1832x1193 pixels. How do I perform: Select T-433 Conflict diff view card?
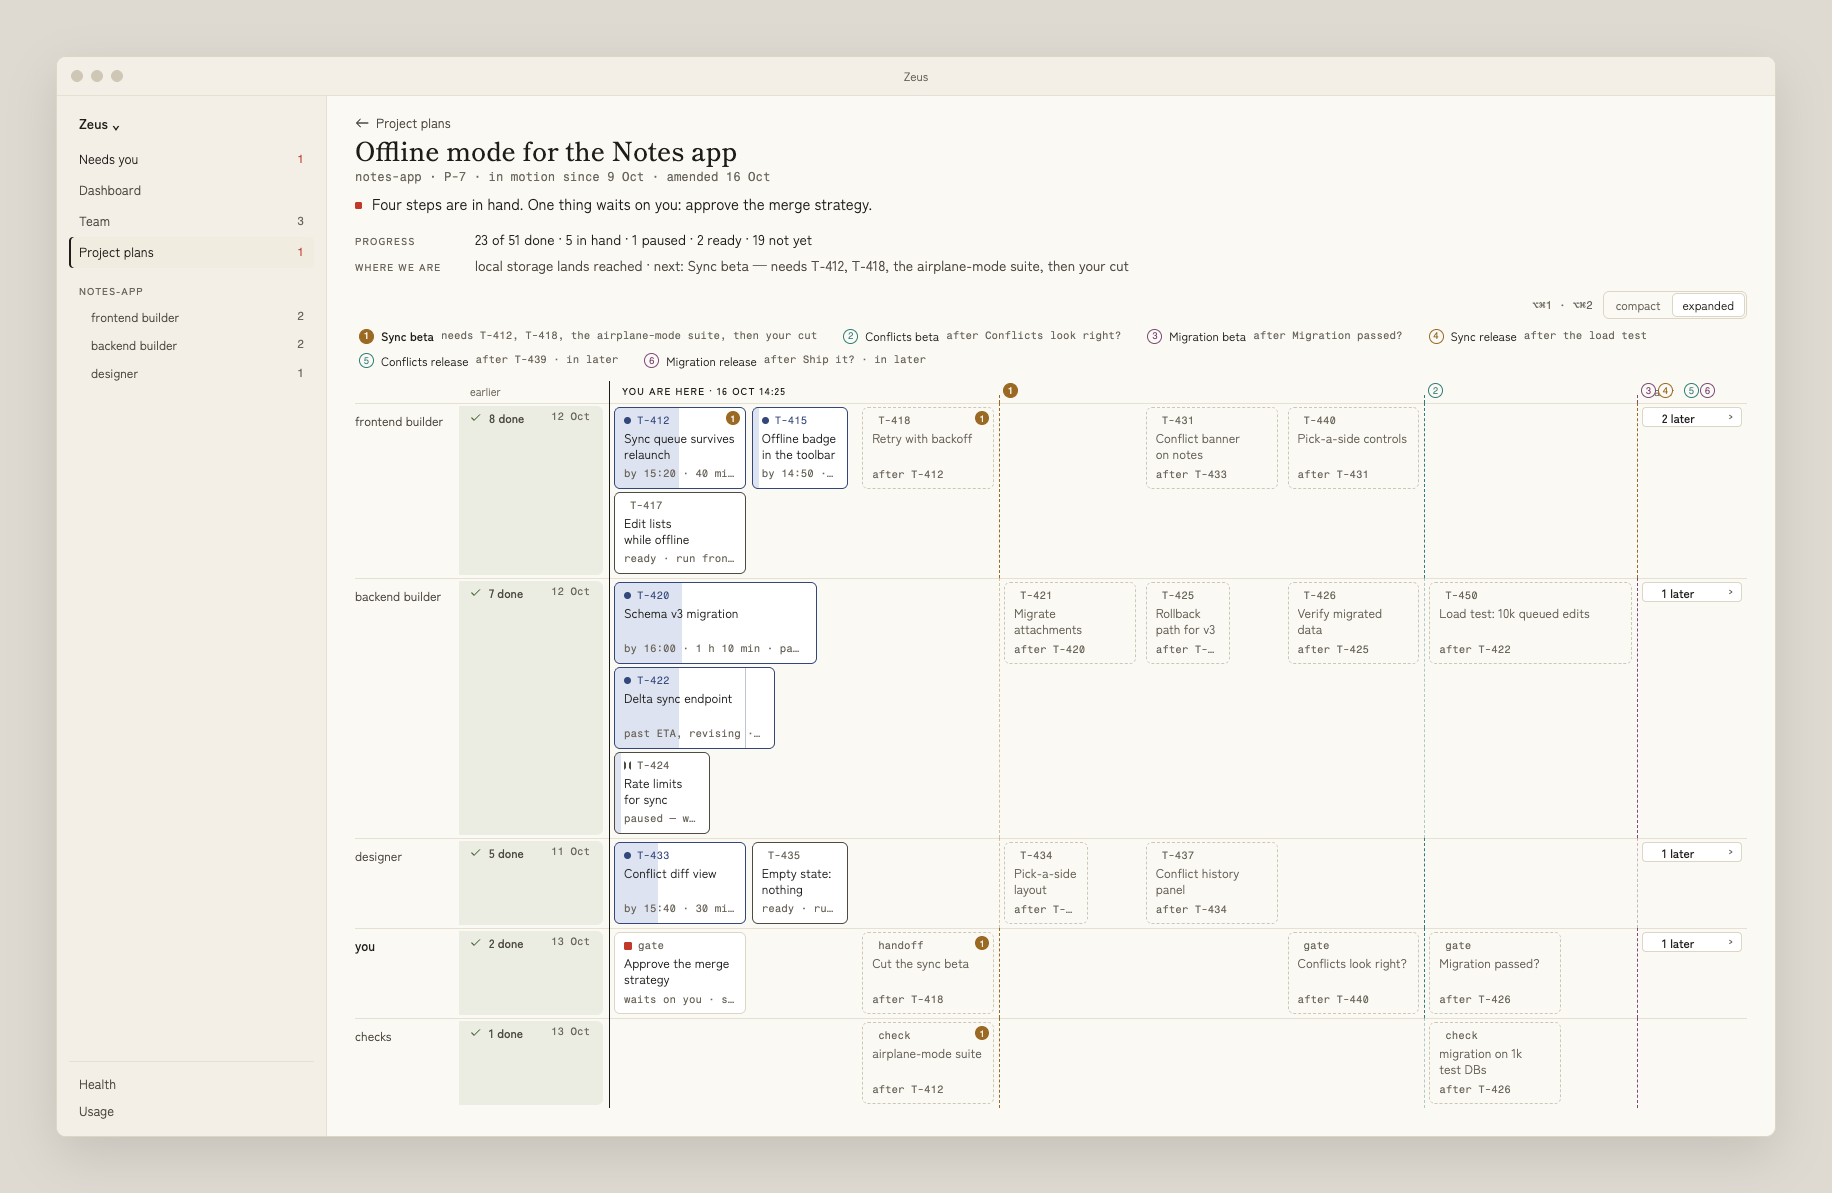[680, 882]
